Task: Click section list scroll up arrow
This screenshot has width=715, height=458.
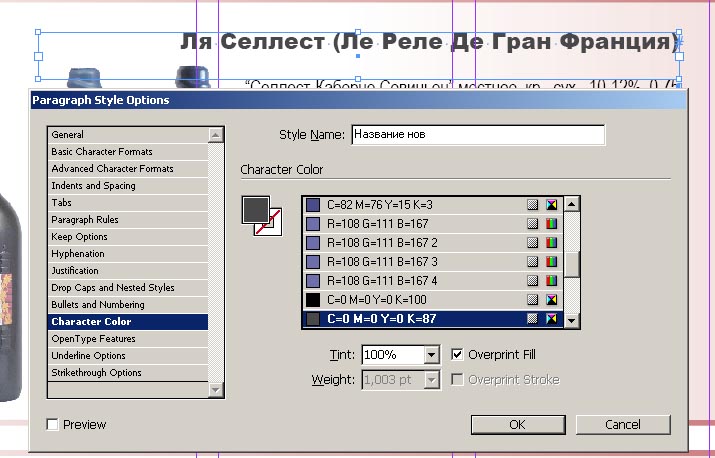Action: 215,135
